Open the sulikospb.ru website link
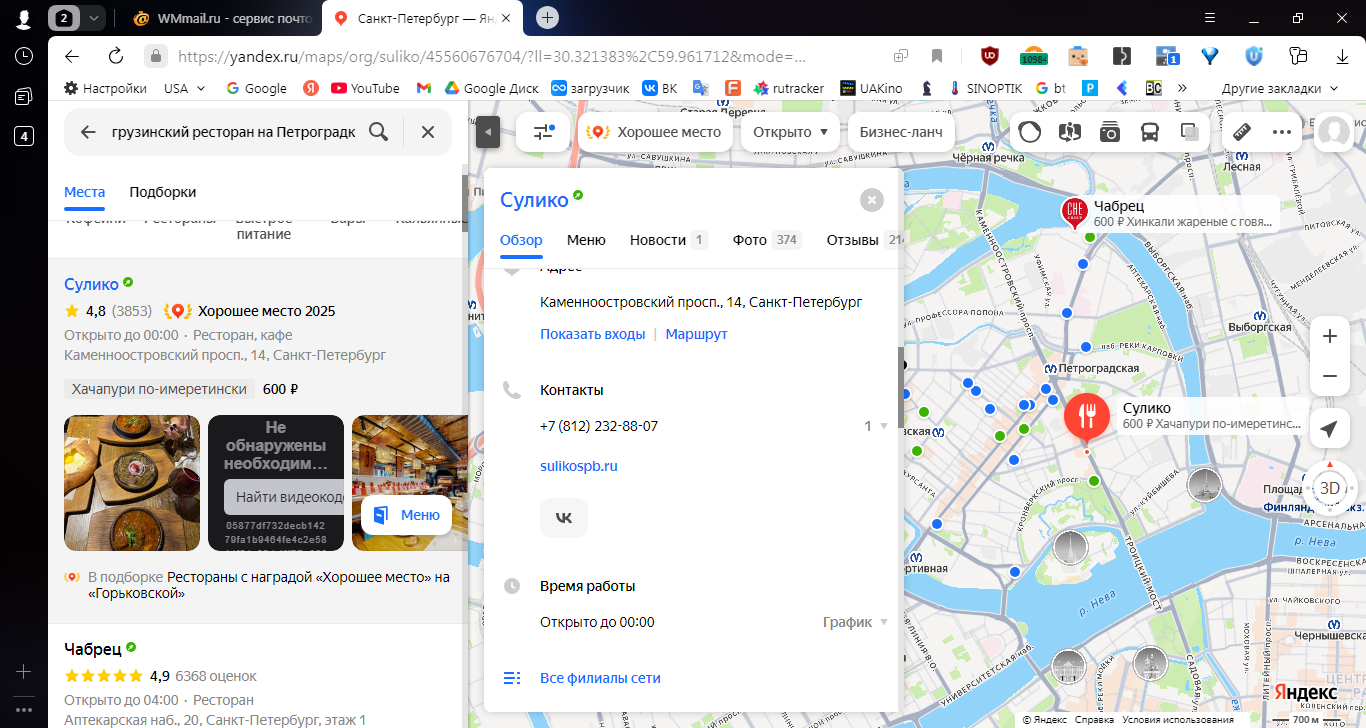The width and height of the screenshot is (1366, 728). [x=579, y=466]
